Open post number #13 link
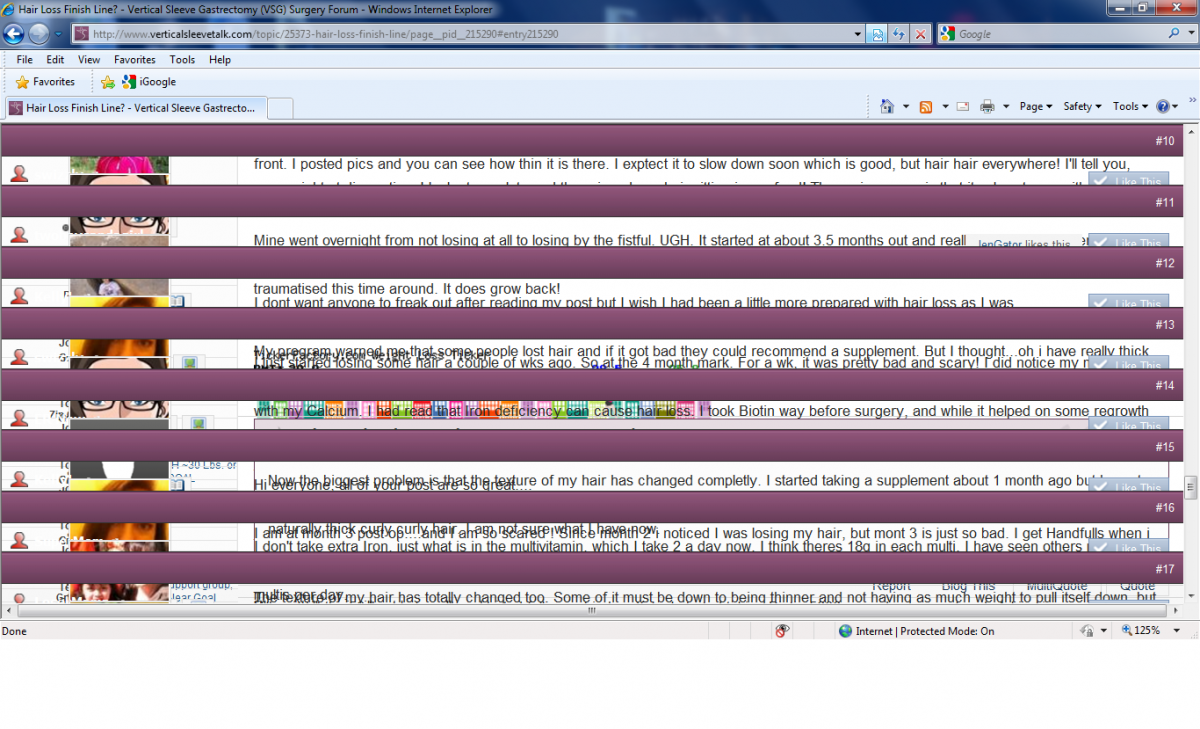 coord(1164,325)
